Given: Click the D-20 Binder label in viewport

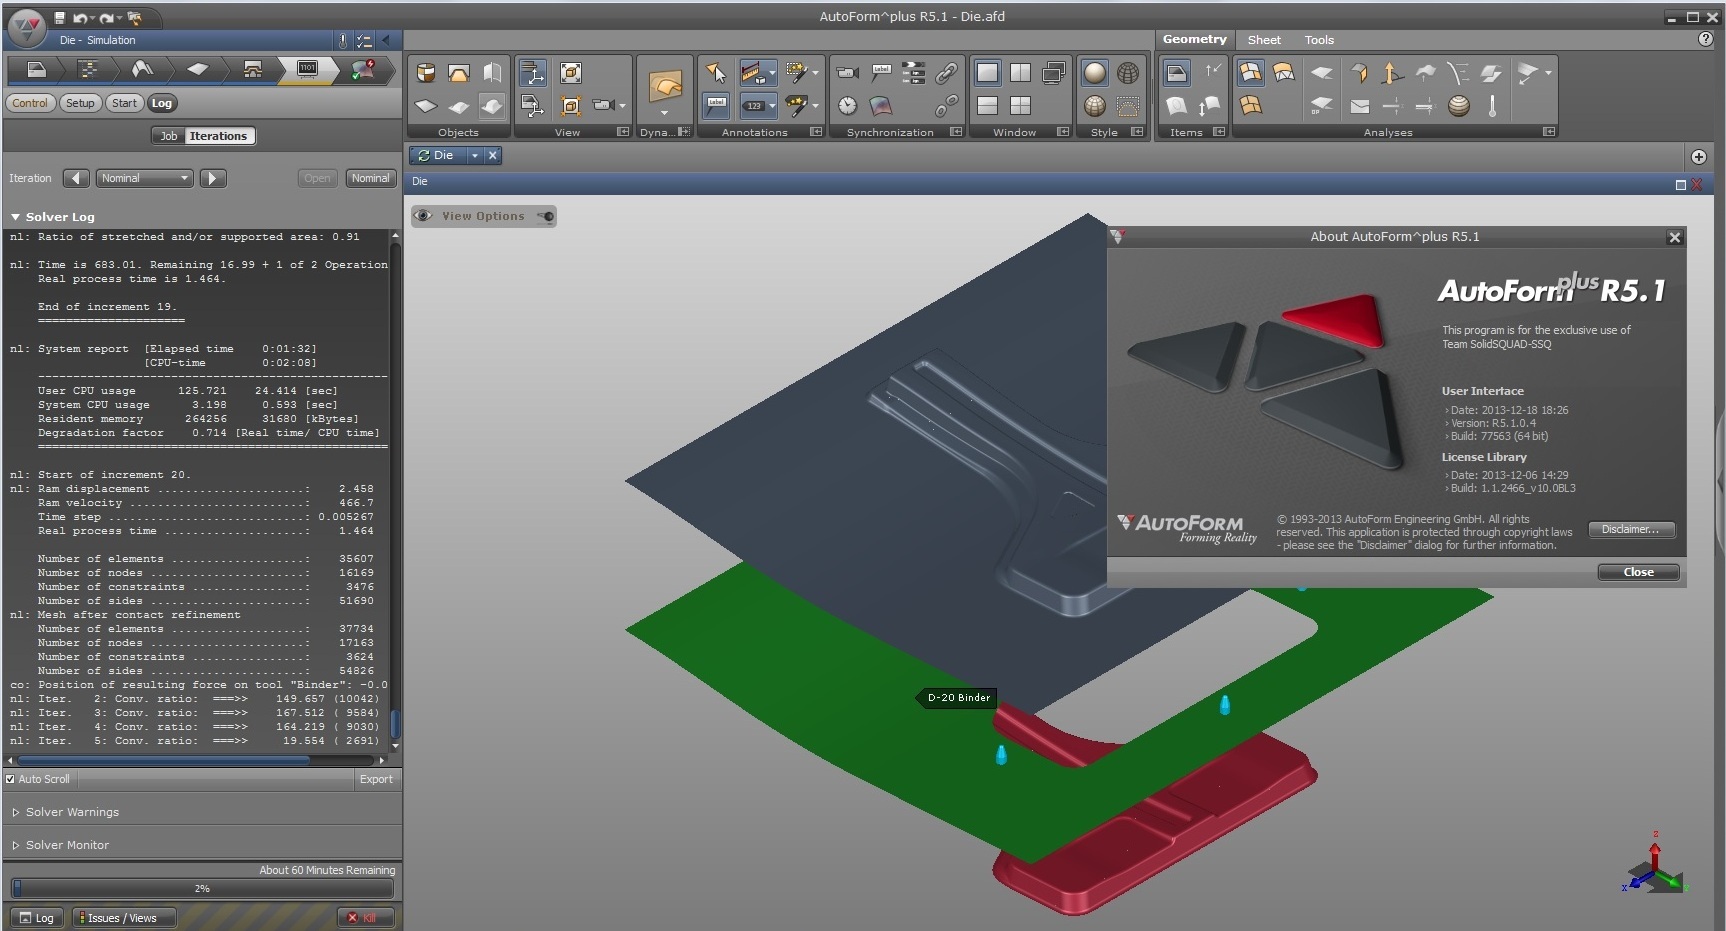Looking at the screenshot, I should pos(958,698).
